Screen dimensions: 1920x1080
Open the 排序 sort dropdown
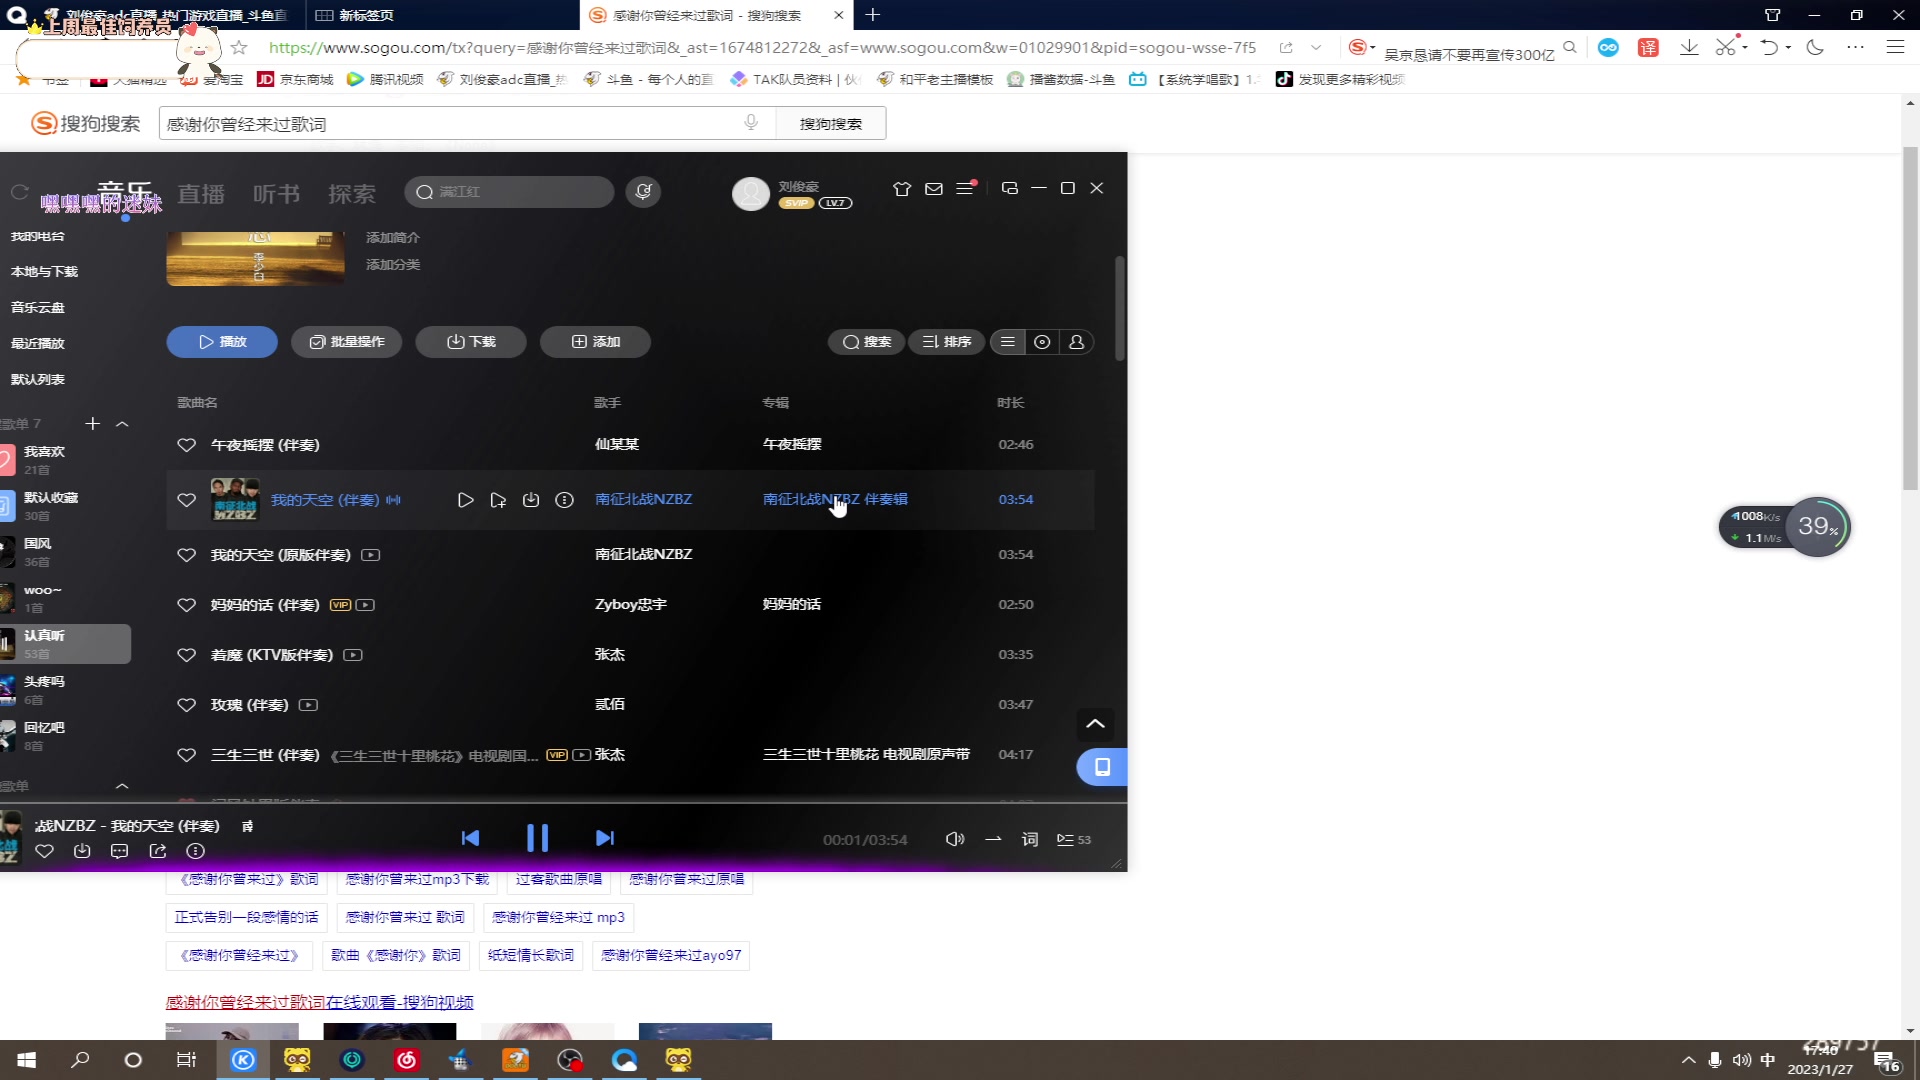tap(946, 342)
